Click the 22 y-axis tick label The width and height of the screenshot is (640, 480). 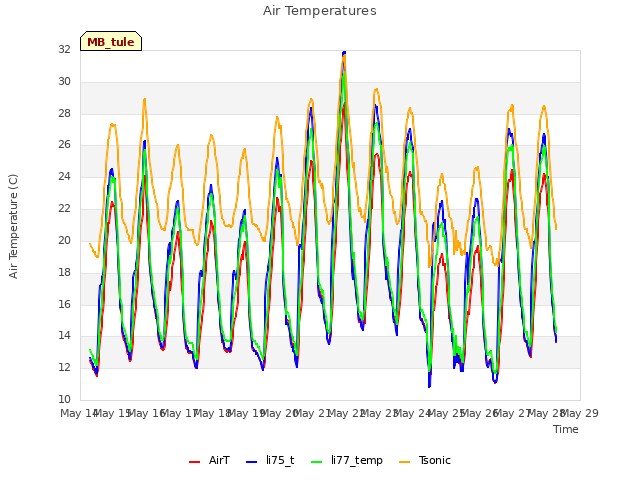point(64,208)
